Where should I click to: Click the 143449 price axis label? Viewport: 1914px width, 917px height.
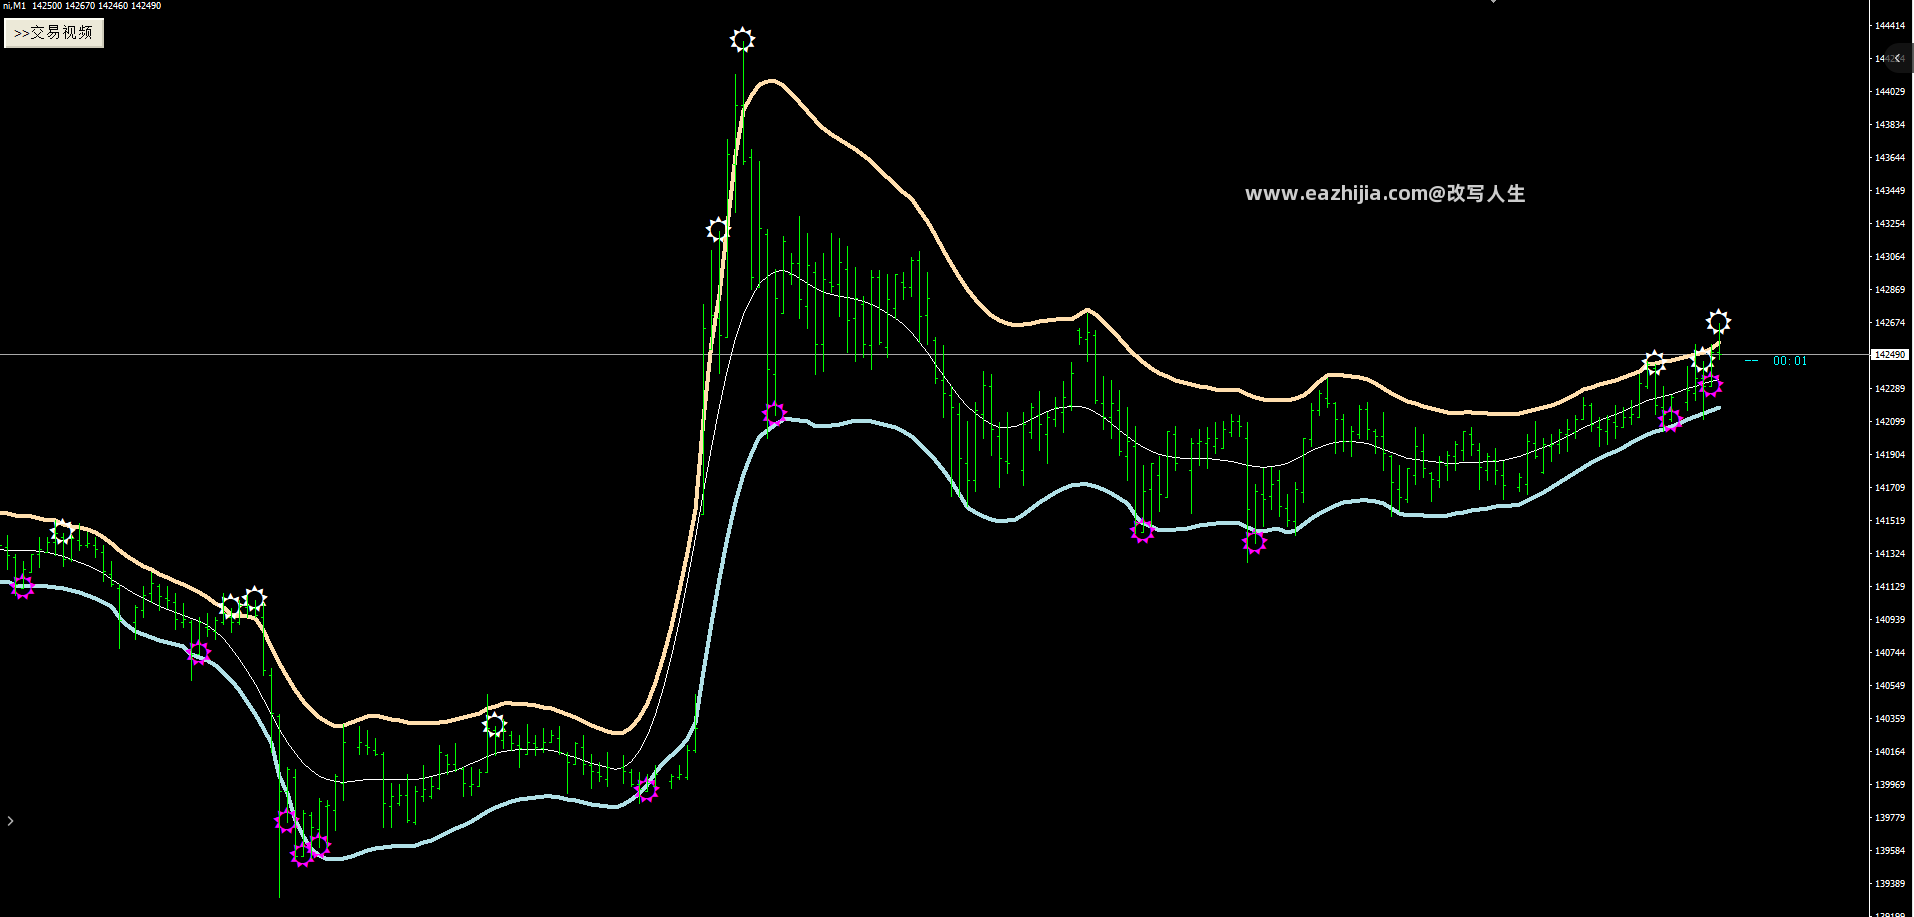click(x=1889, y=190)
